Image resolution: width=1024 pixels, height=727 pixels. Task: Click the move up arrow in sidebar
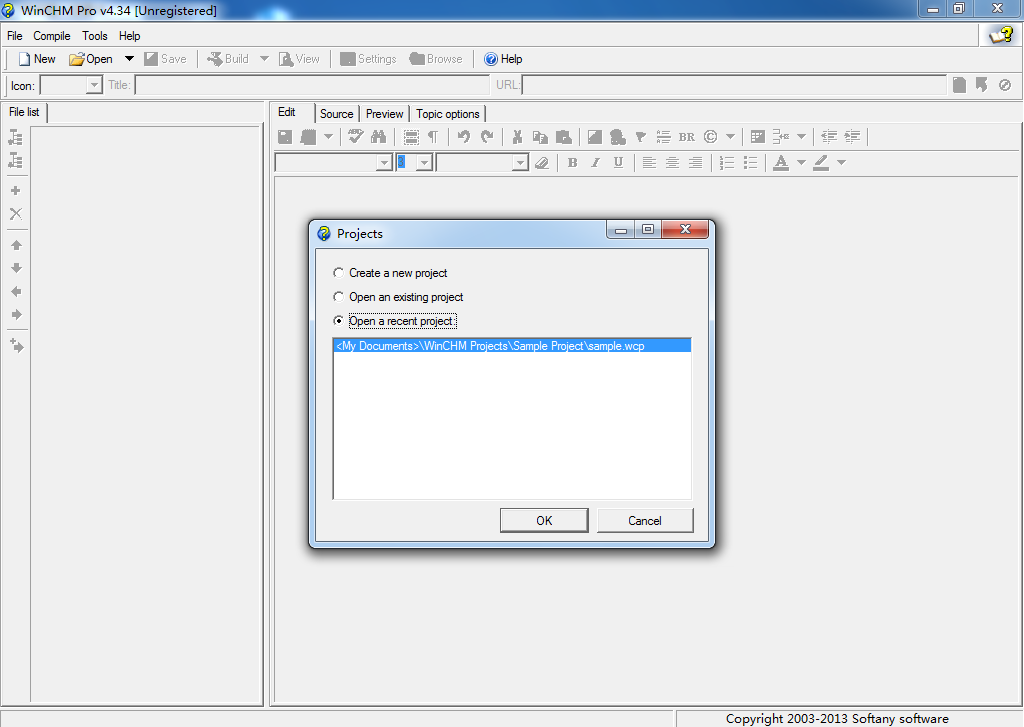pyautogui.click(x=16, y=245)
